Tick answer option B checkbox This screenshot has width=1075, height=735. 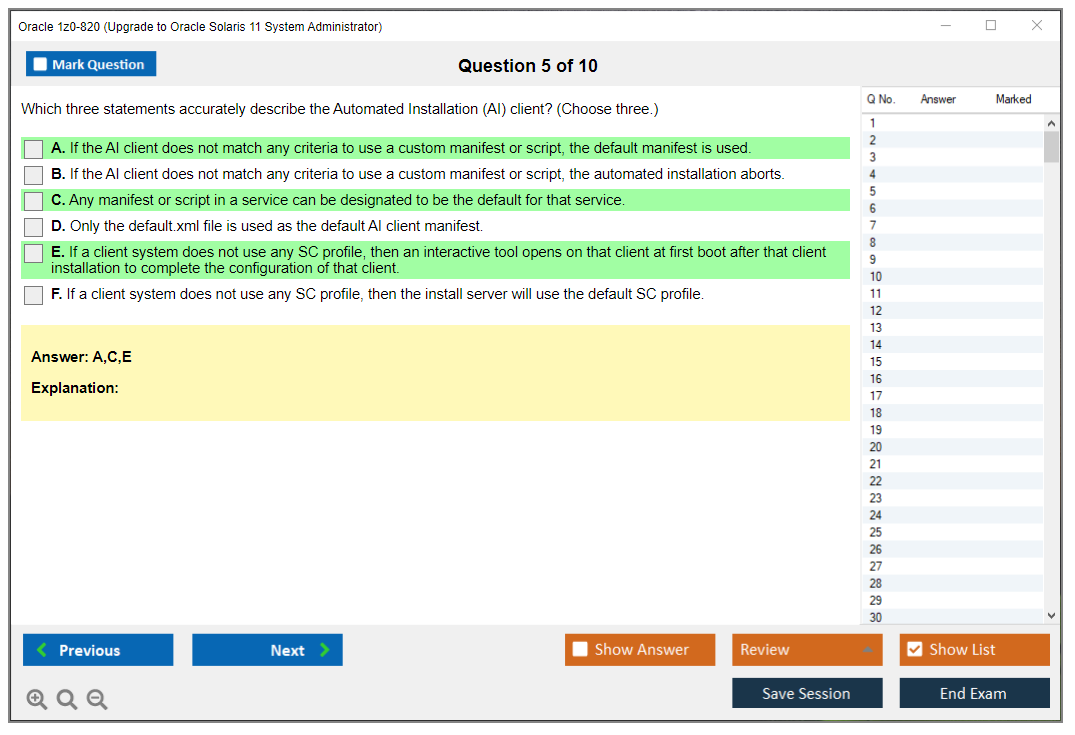[34, 175]
